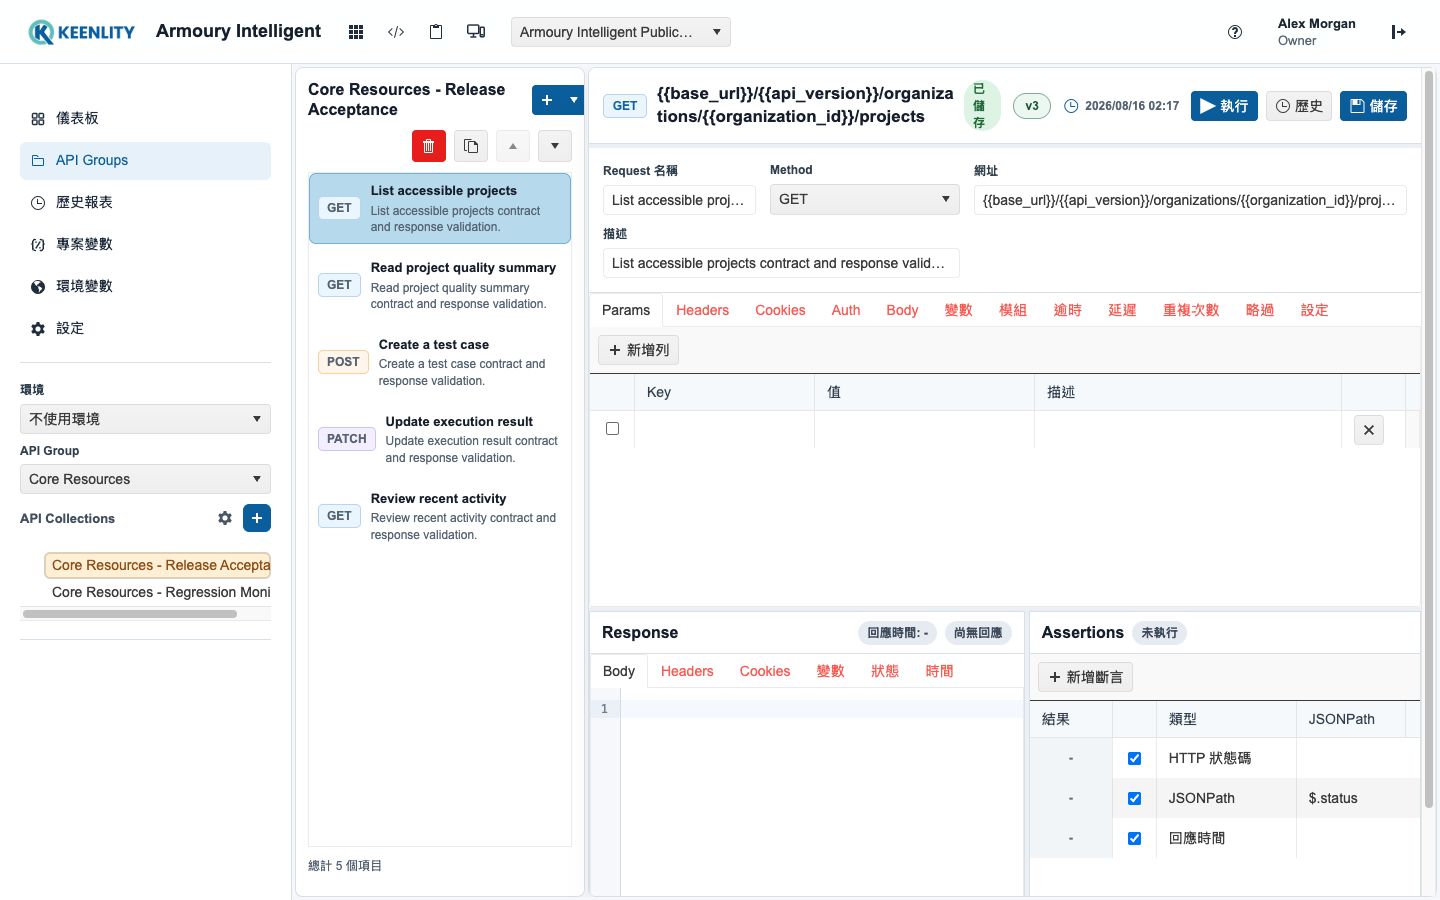The image size is (1440, 900).
Task: Click the 網址 URL input field
Action: (1190, 200)
